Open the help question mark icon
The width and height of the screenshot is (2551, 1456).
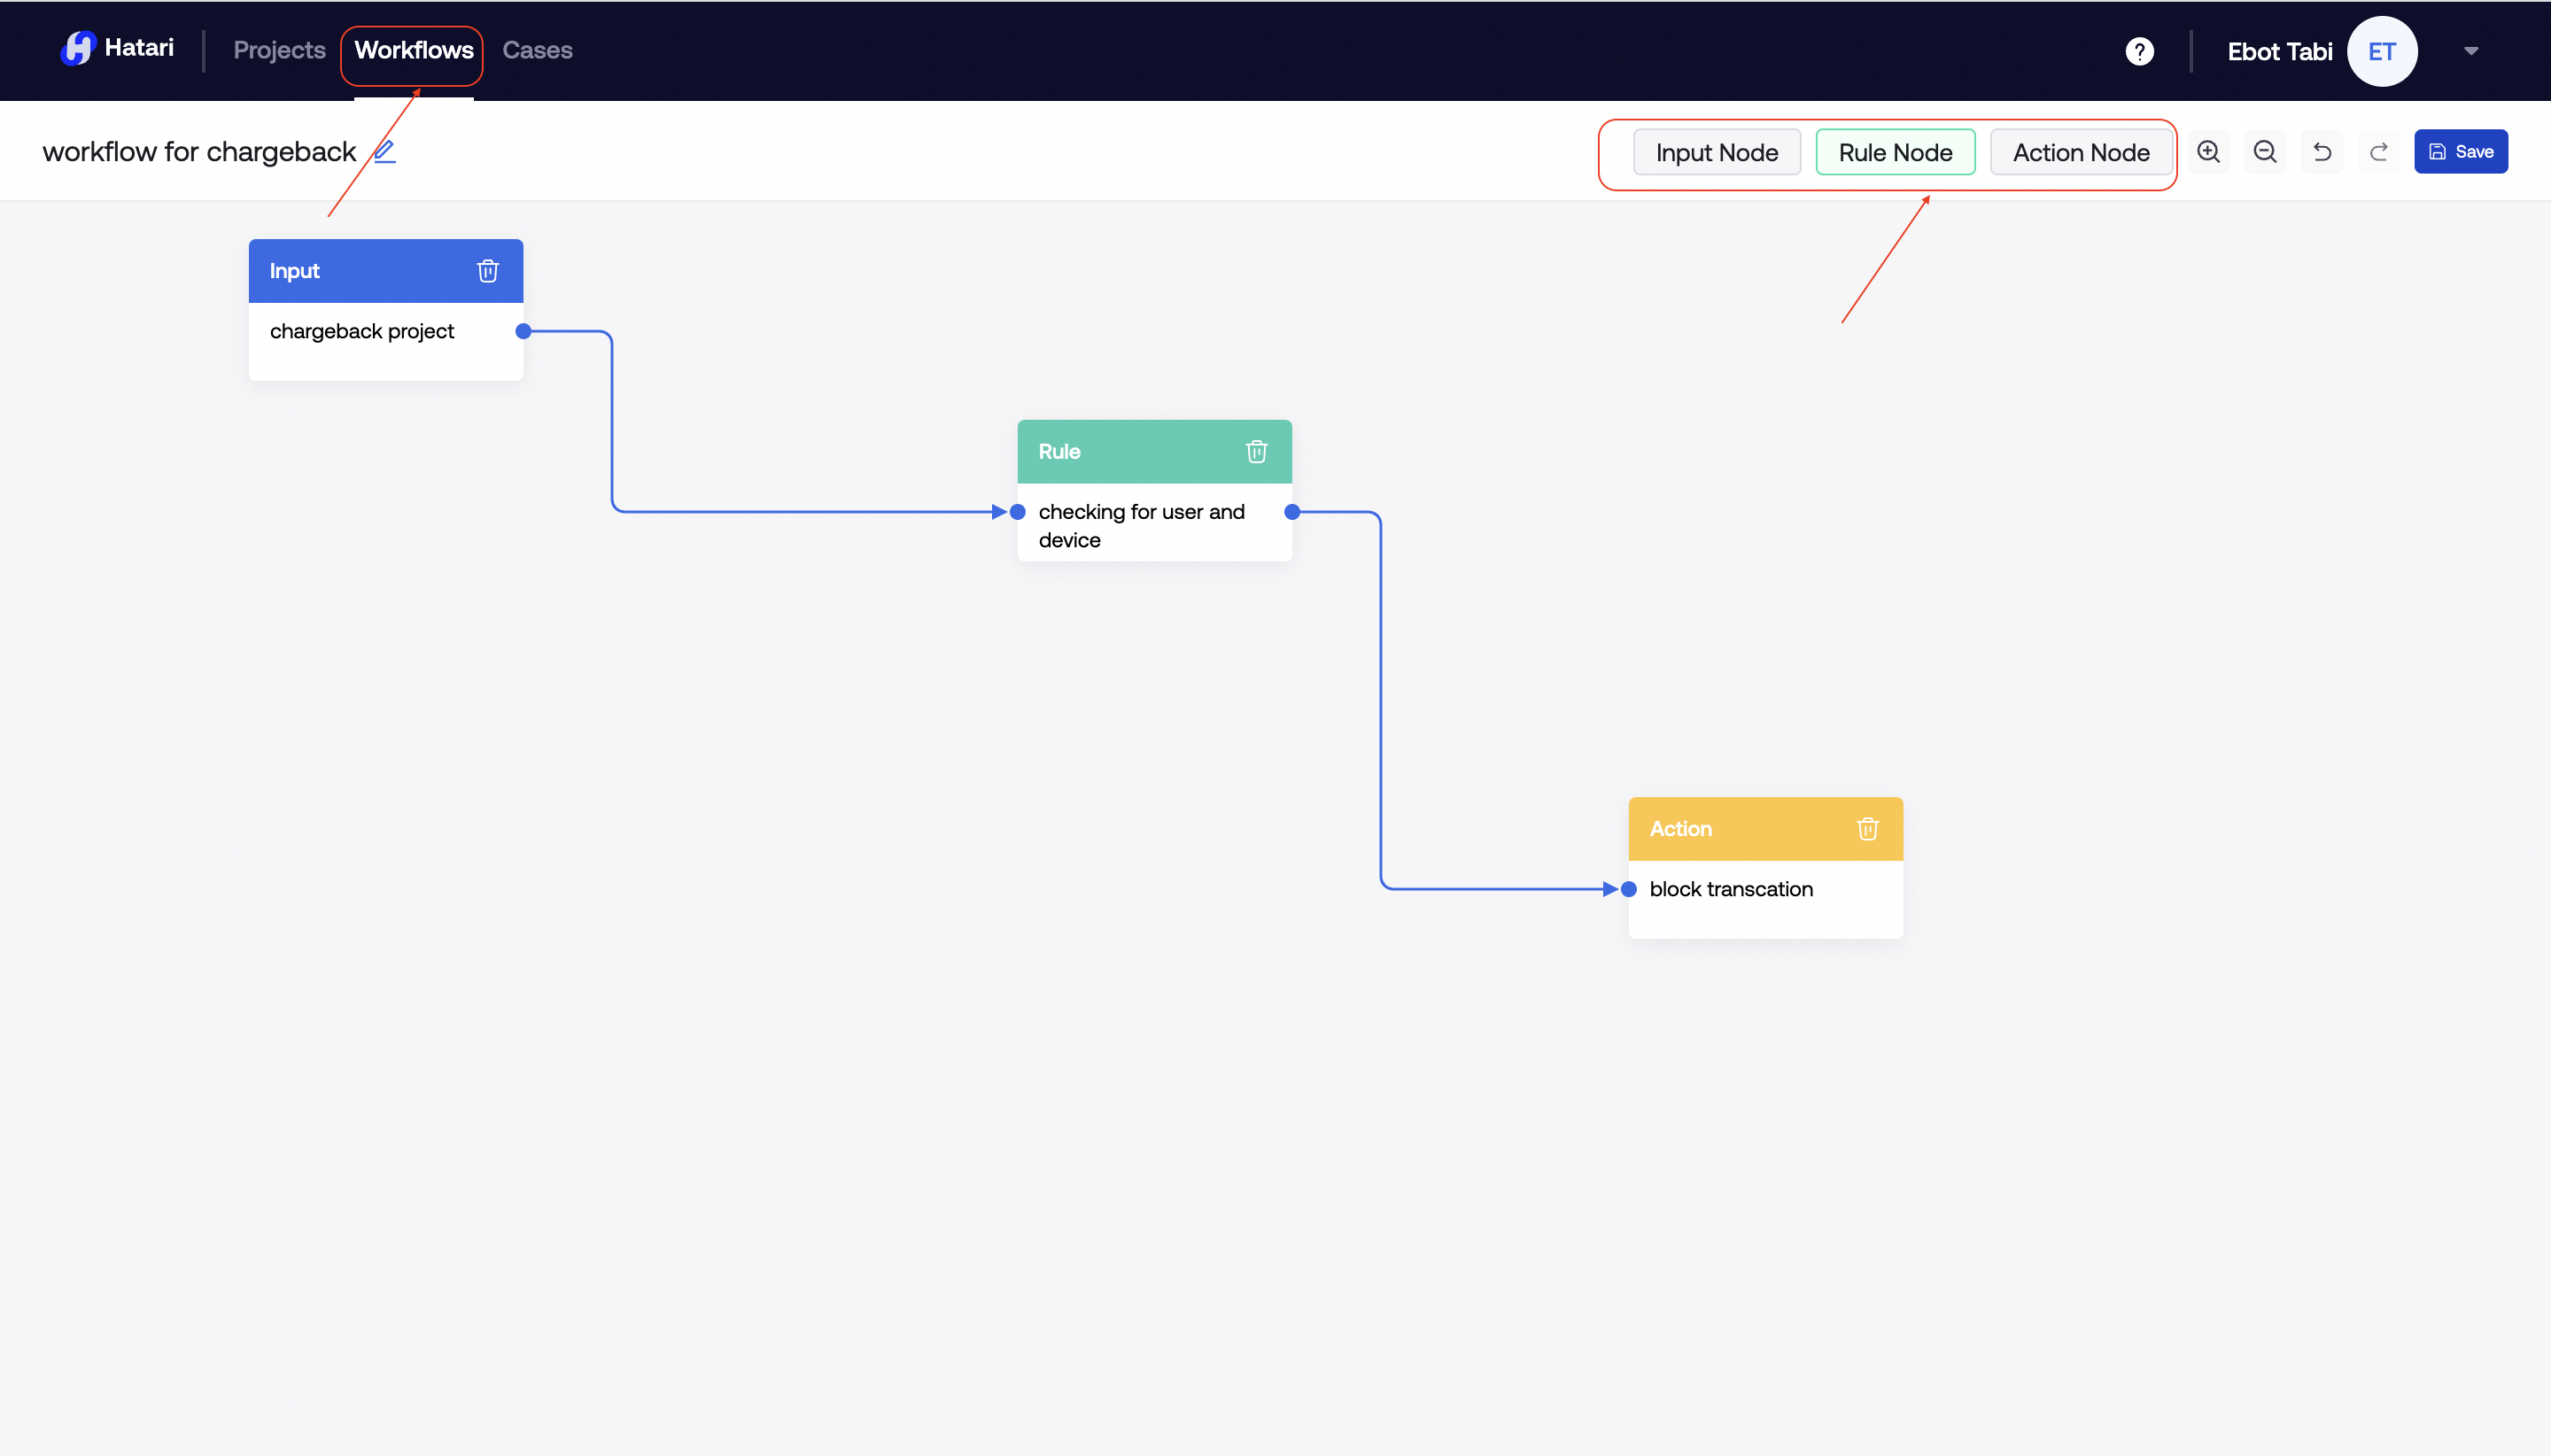click(x=2139, y=51)
